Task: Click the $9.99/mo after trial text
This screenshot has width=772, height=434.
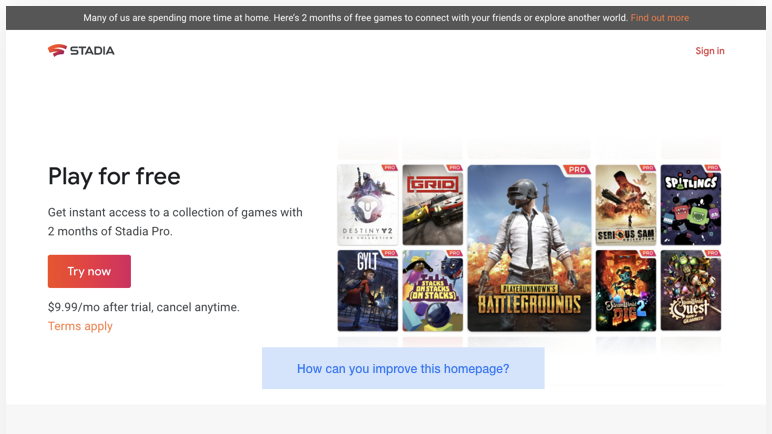Action: pos(144,307)
